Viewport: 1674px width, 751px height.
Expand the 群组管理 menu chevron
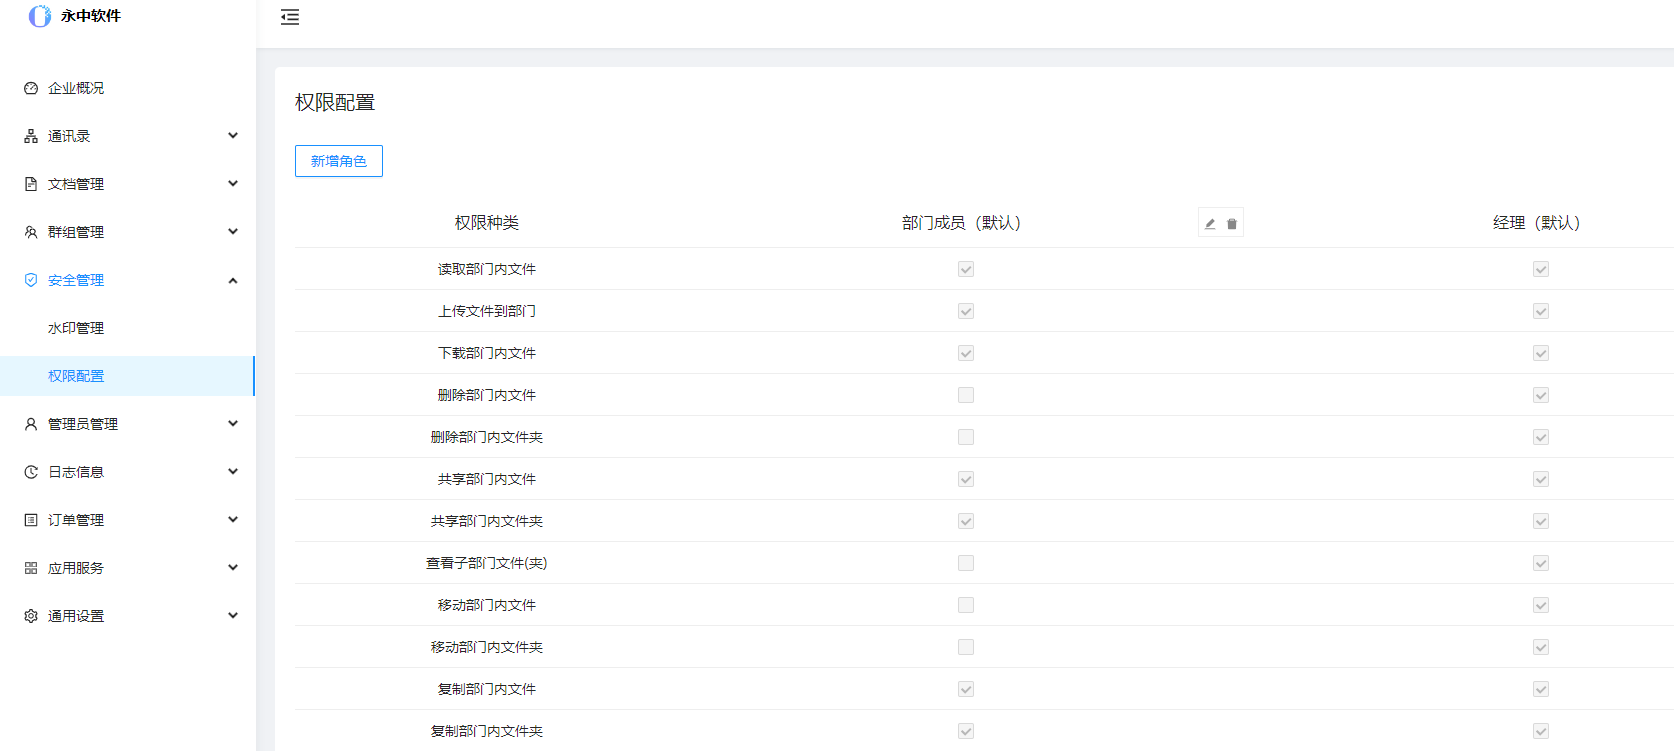233,232
